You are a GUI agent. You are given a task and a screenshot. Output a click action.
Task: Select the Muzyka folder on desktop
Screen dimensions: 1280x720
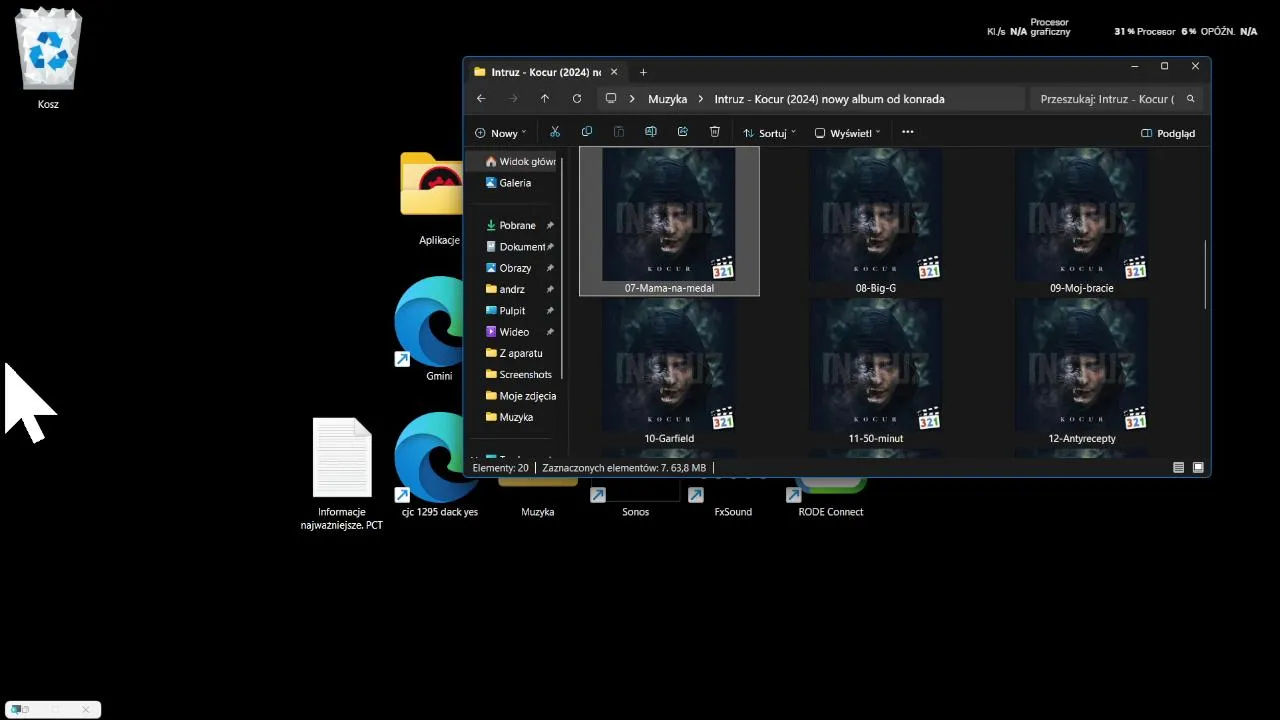click(538, 500)
